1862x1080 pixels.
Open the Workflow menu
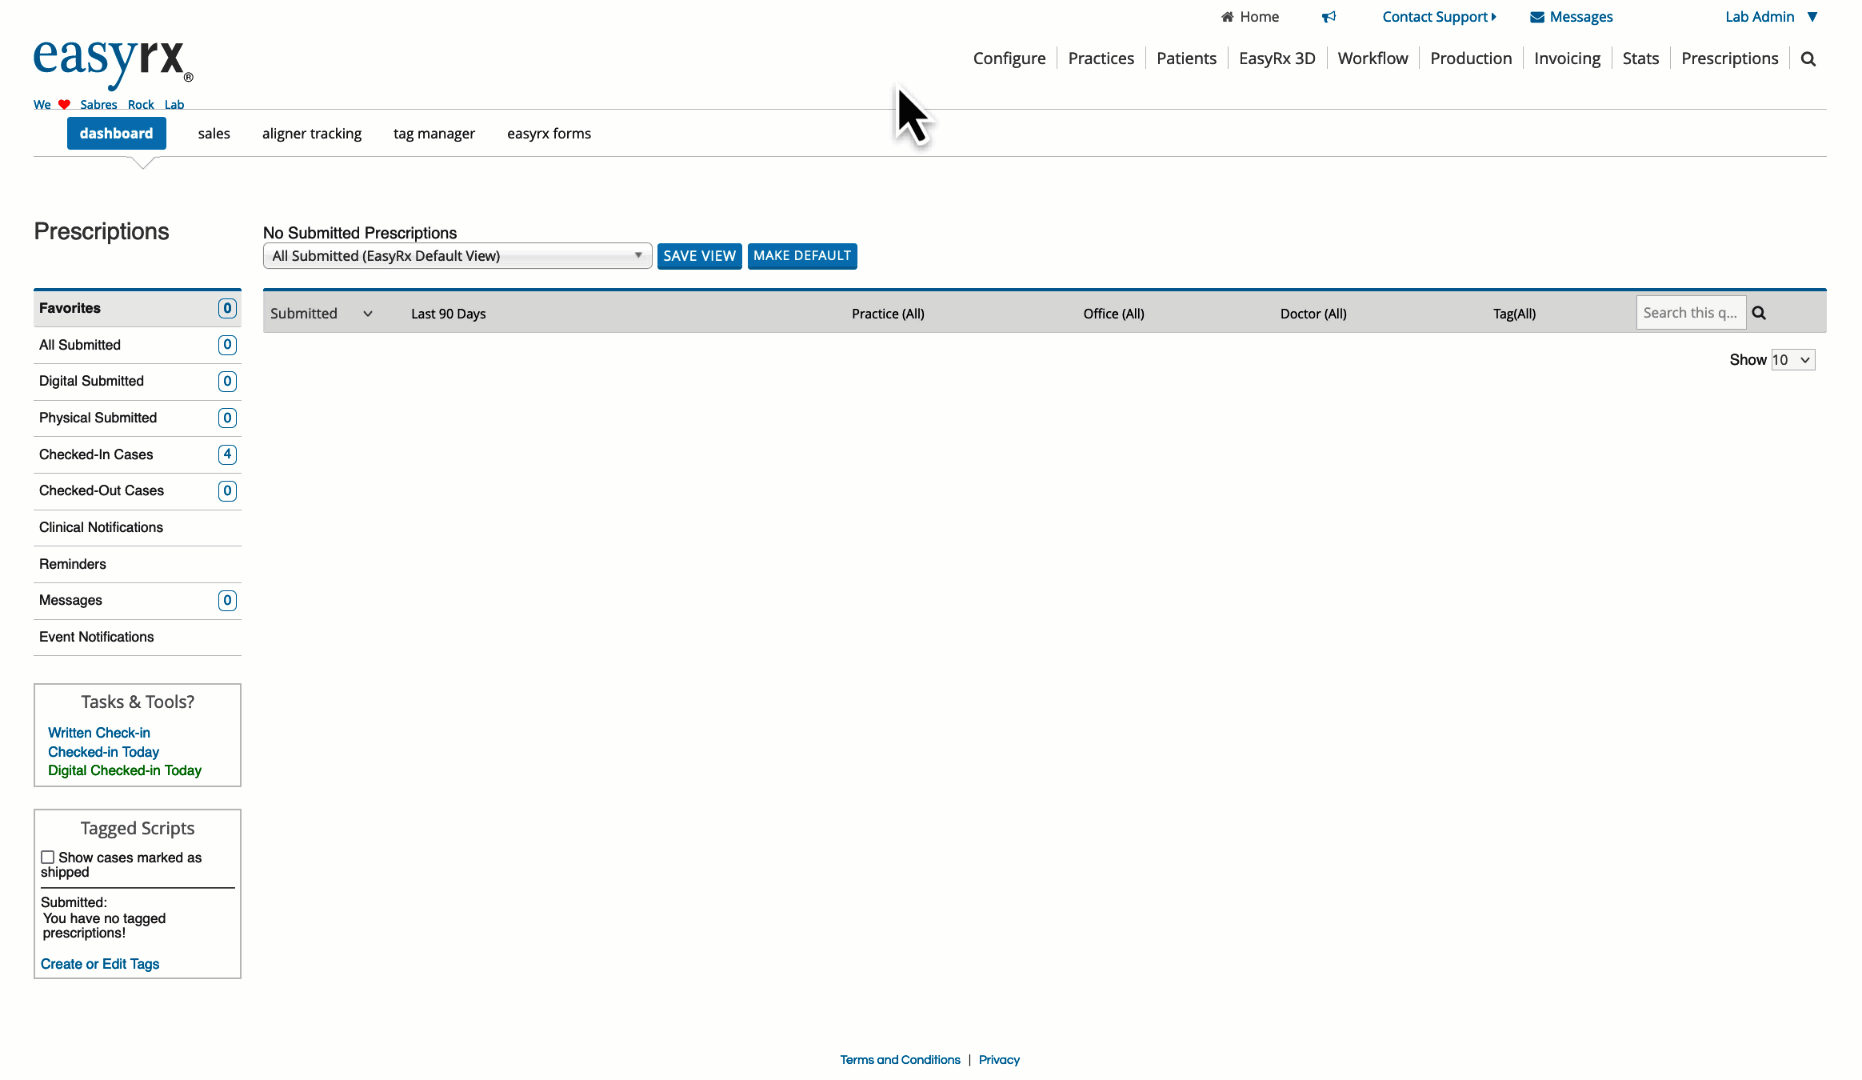tap(1373, 59)
